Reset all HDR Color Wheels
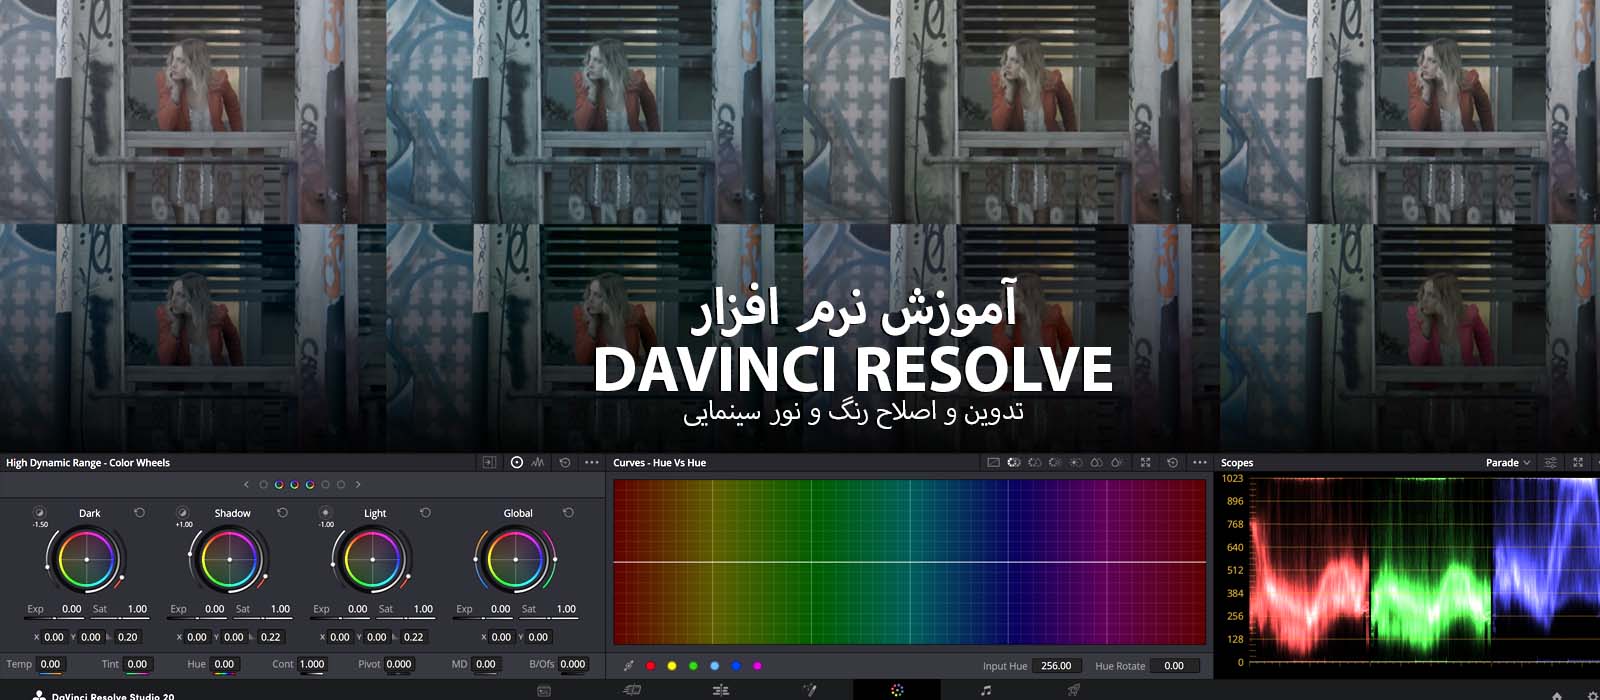Viewport: 1600px width, 700px height. coord(565,463)
